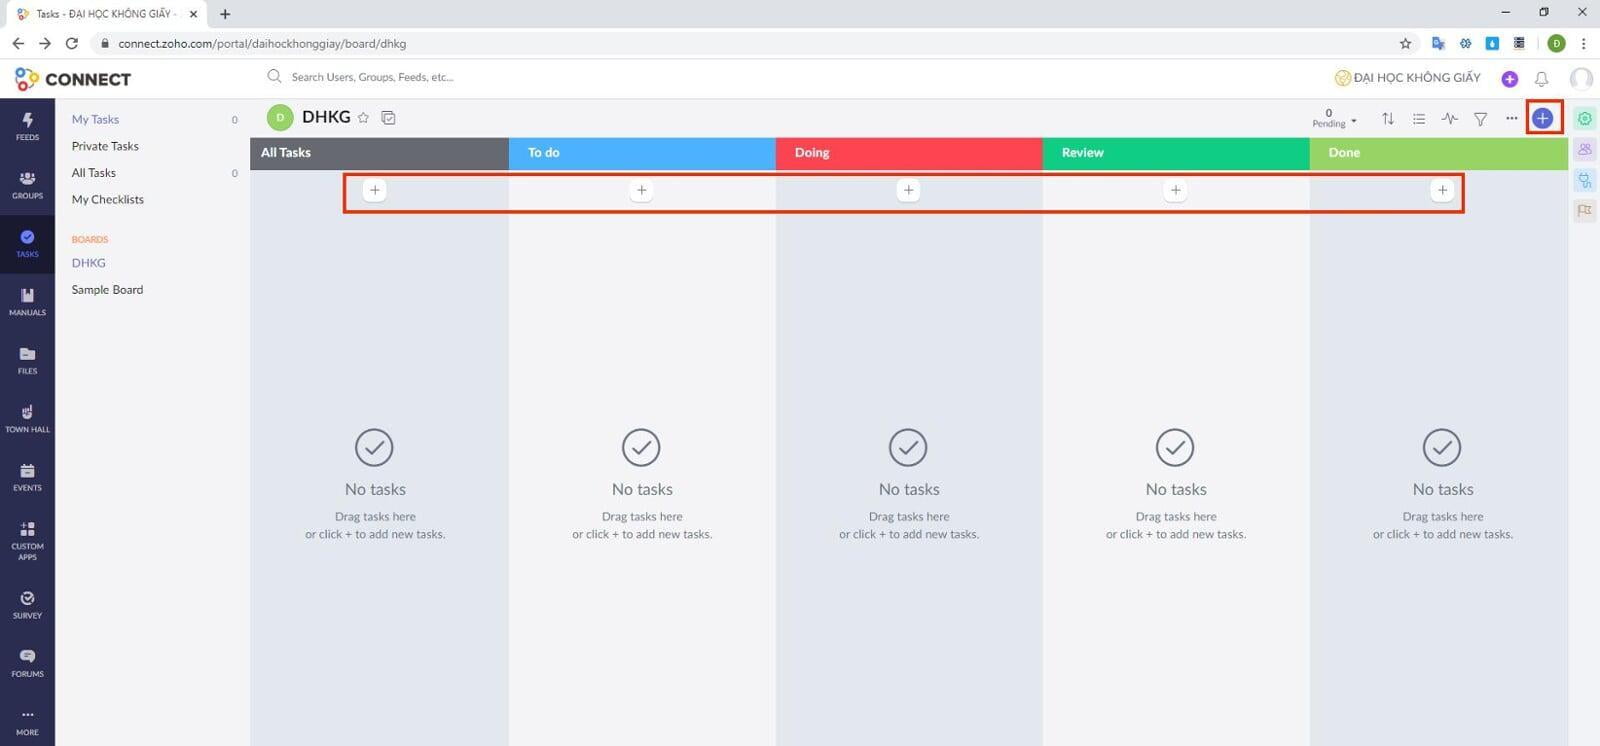Switch to list view icon

[x=1418, y=119]
